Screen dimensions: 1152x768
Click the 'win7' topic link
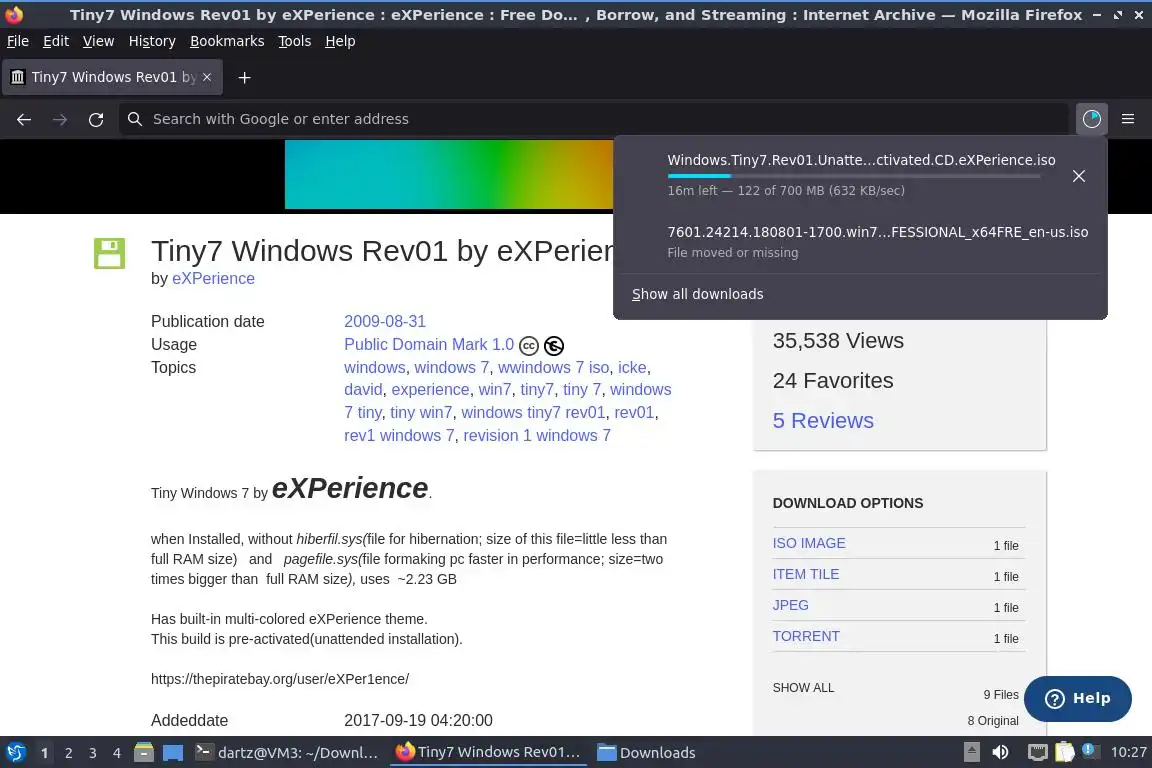(x=494, y=390)
